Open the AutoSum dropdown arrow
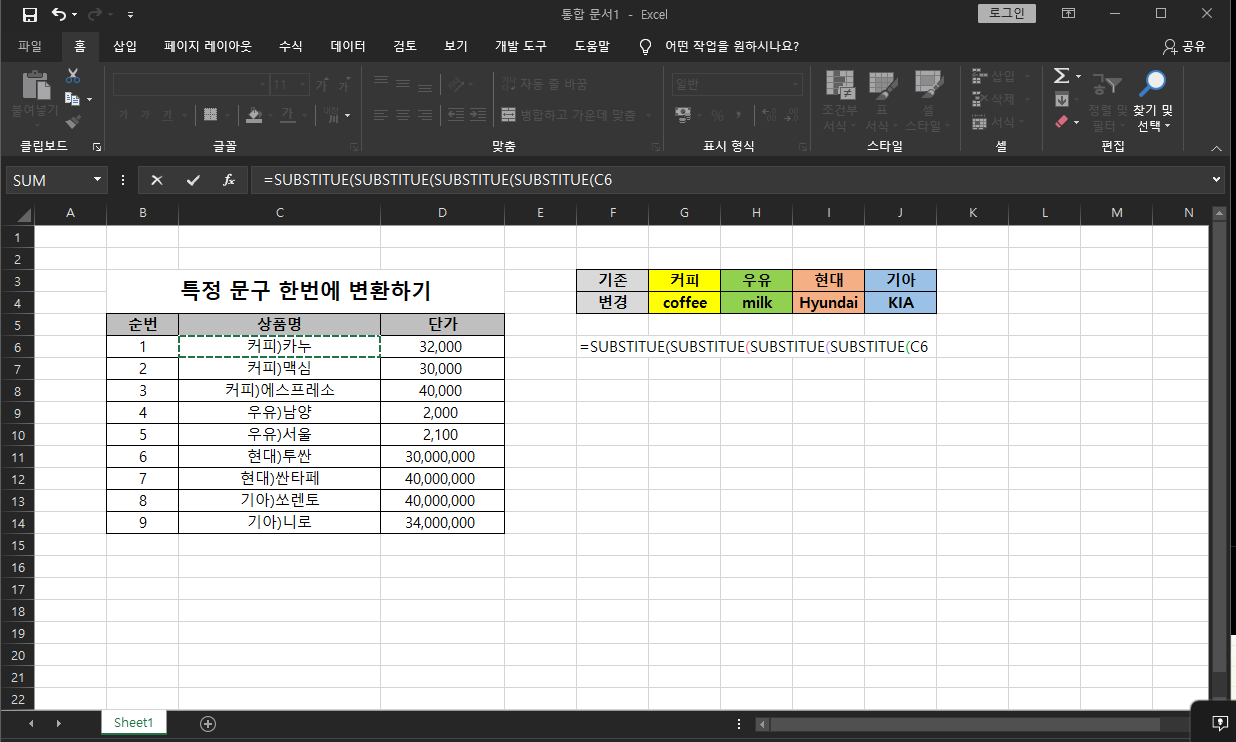Image resolution: width=1236 pixels, height=742 pixels. click(x=1078, y=76)
